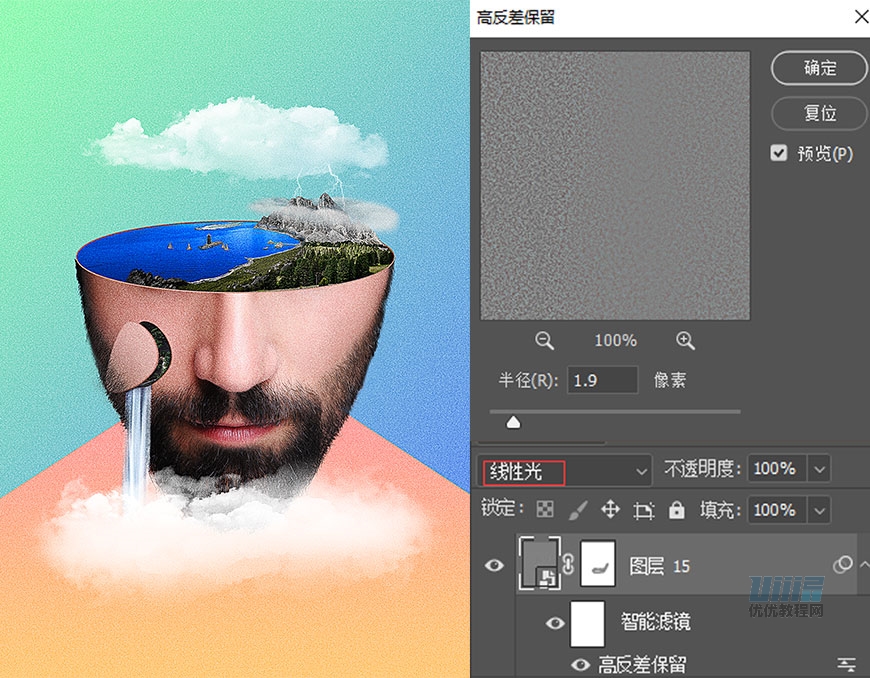Click the 不透明度 opacity value field
The height and width of the screenshot is (678, 870).
point(777,469)
